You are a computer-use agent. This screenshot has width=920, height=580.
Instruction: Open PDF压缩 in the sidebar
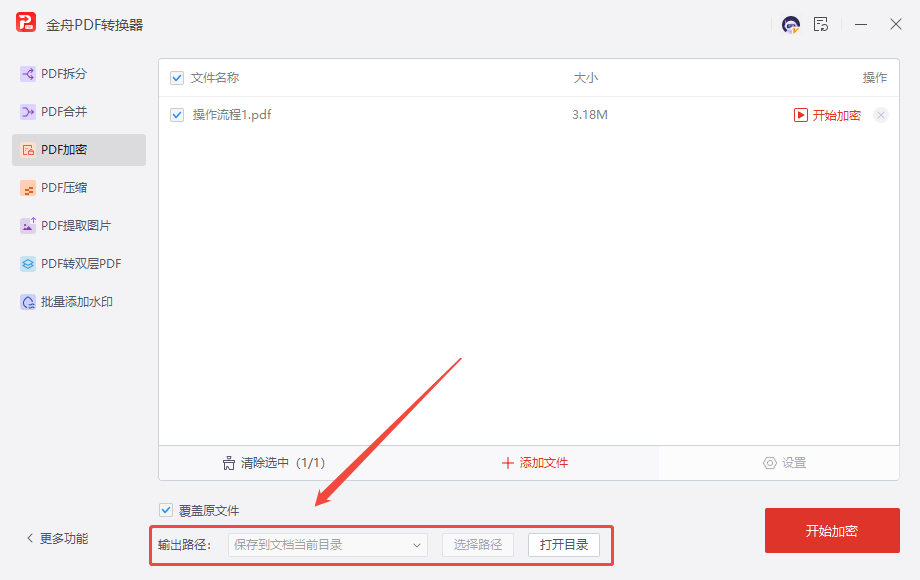[x=79, y=188]
